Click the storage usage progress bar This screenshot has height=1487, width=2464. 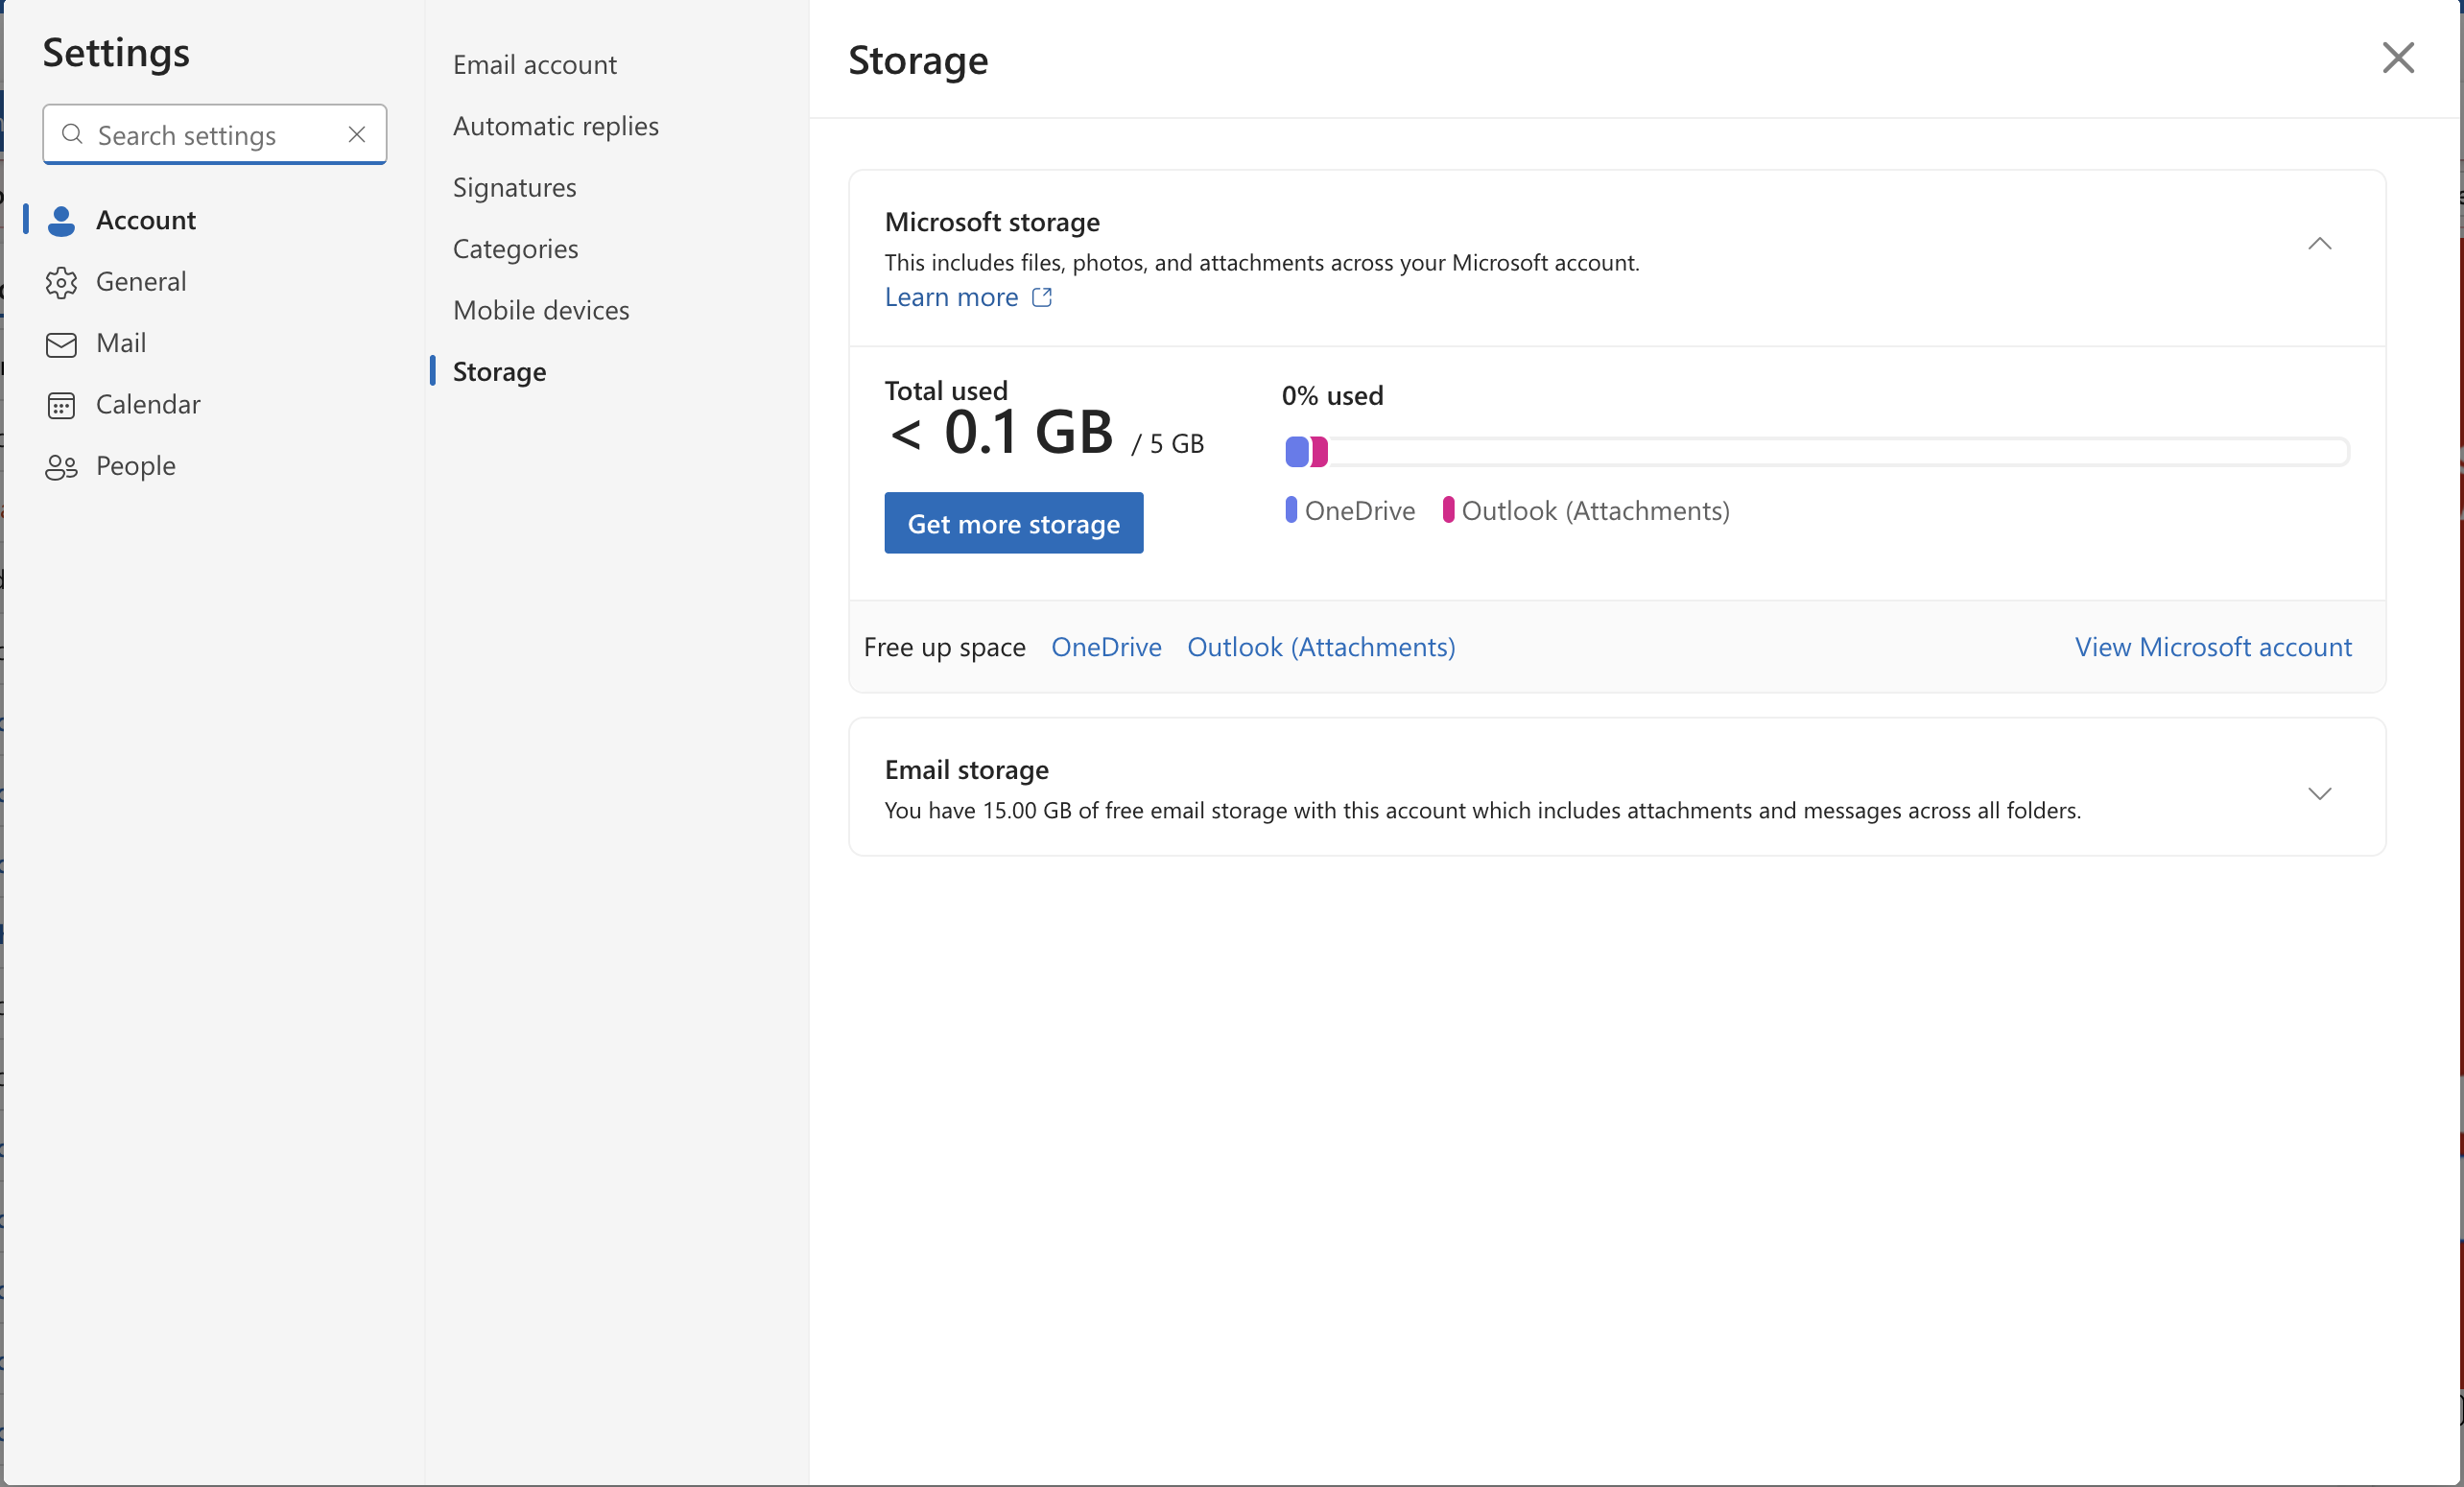1816,452
